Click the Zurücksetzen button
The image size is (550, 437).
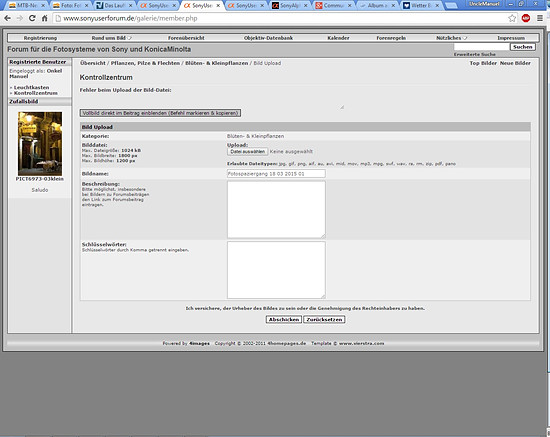[x=324, y=320]
